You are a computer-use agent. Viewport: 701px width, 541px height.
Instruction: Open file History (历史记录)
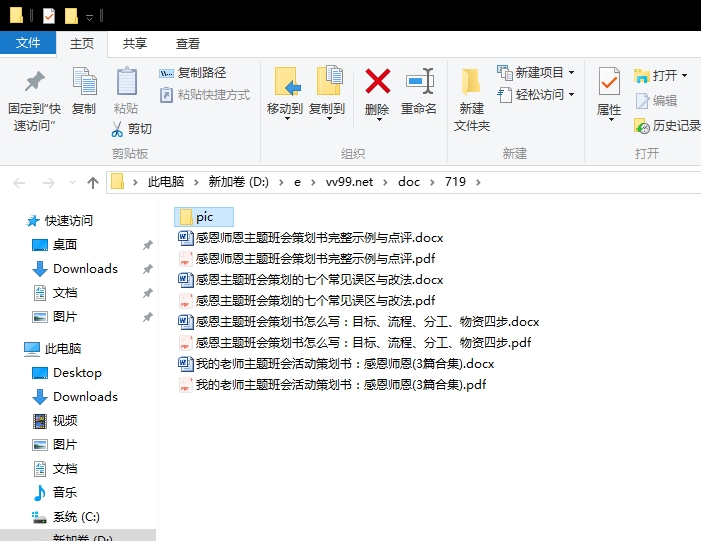click(x=667, y=126)
